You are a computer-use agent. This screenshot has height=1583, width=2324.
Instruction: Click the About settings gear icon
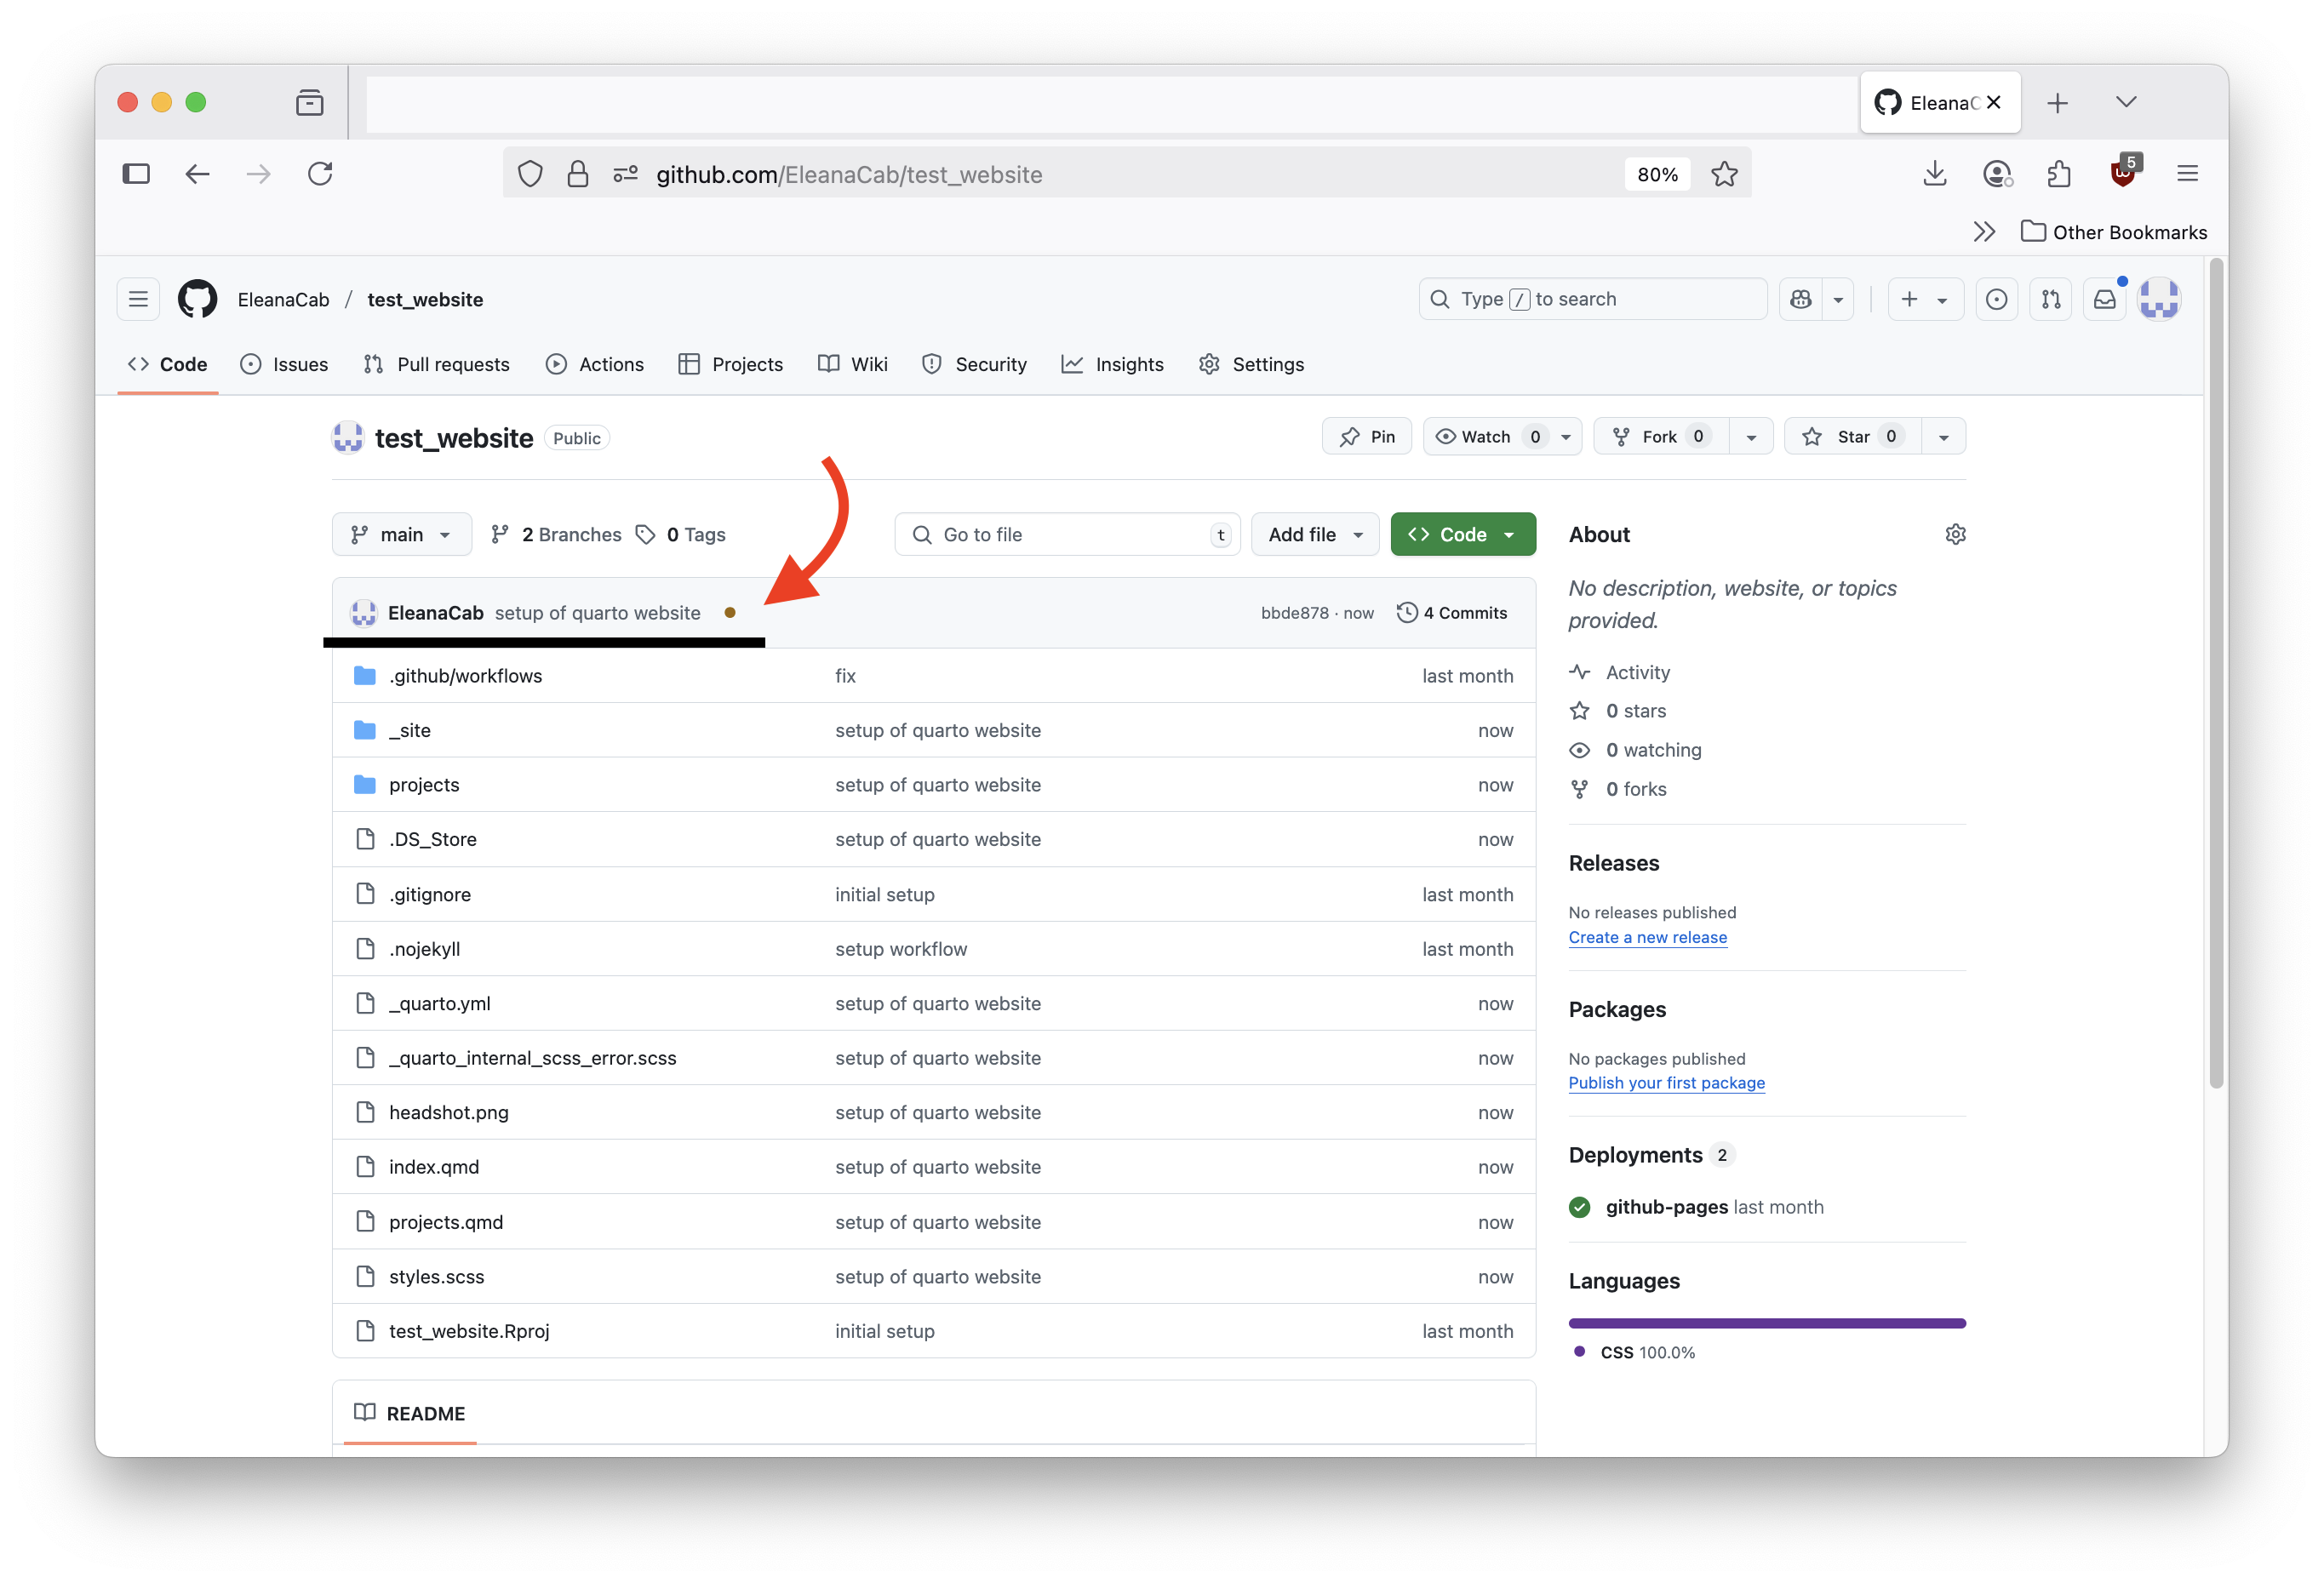coord(1955,534)
